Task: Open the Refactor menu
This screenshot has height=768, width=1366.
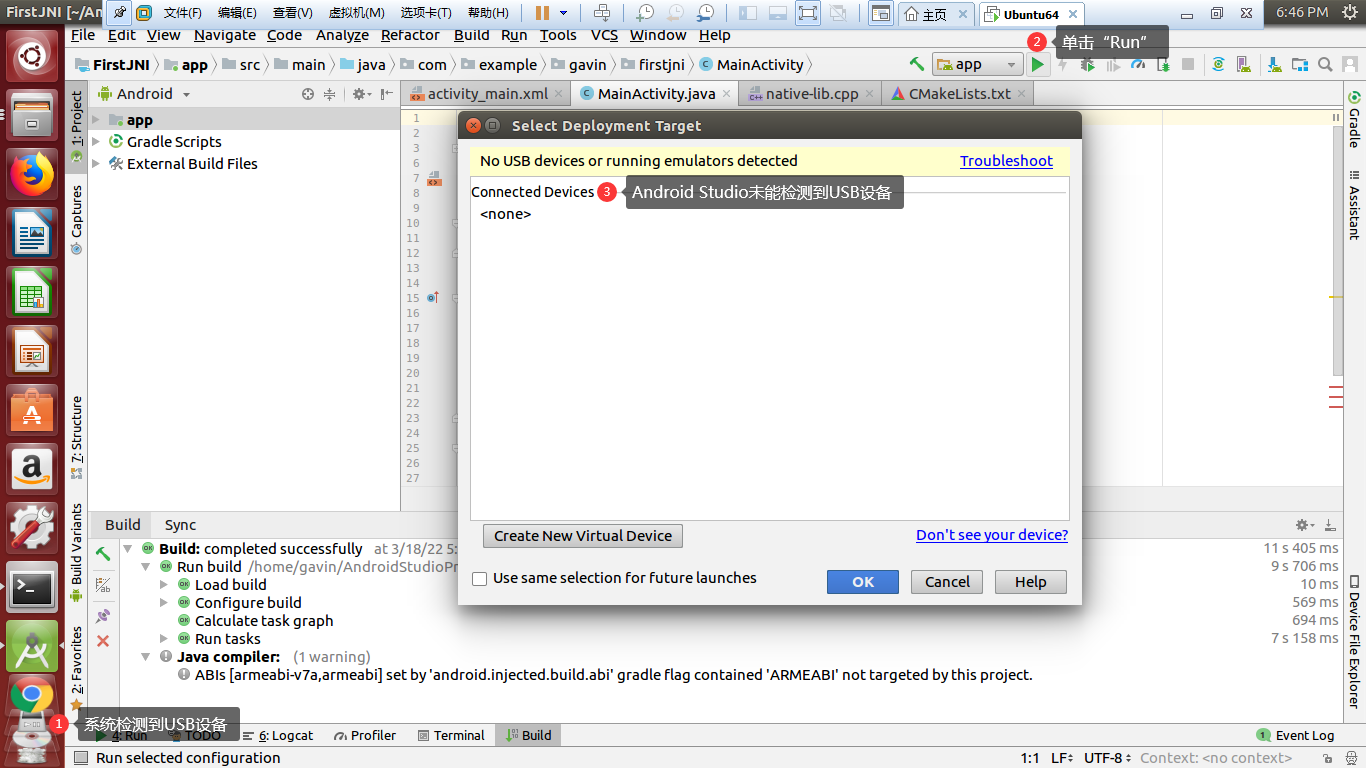Action: pyautogui.click(x=410, y=35)
